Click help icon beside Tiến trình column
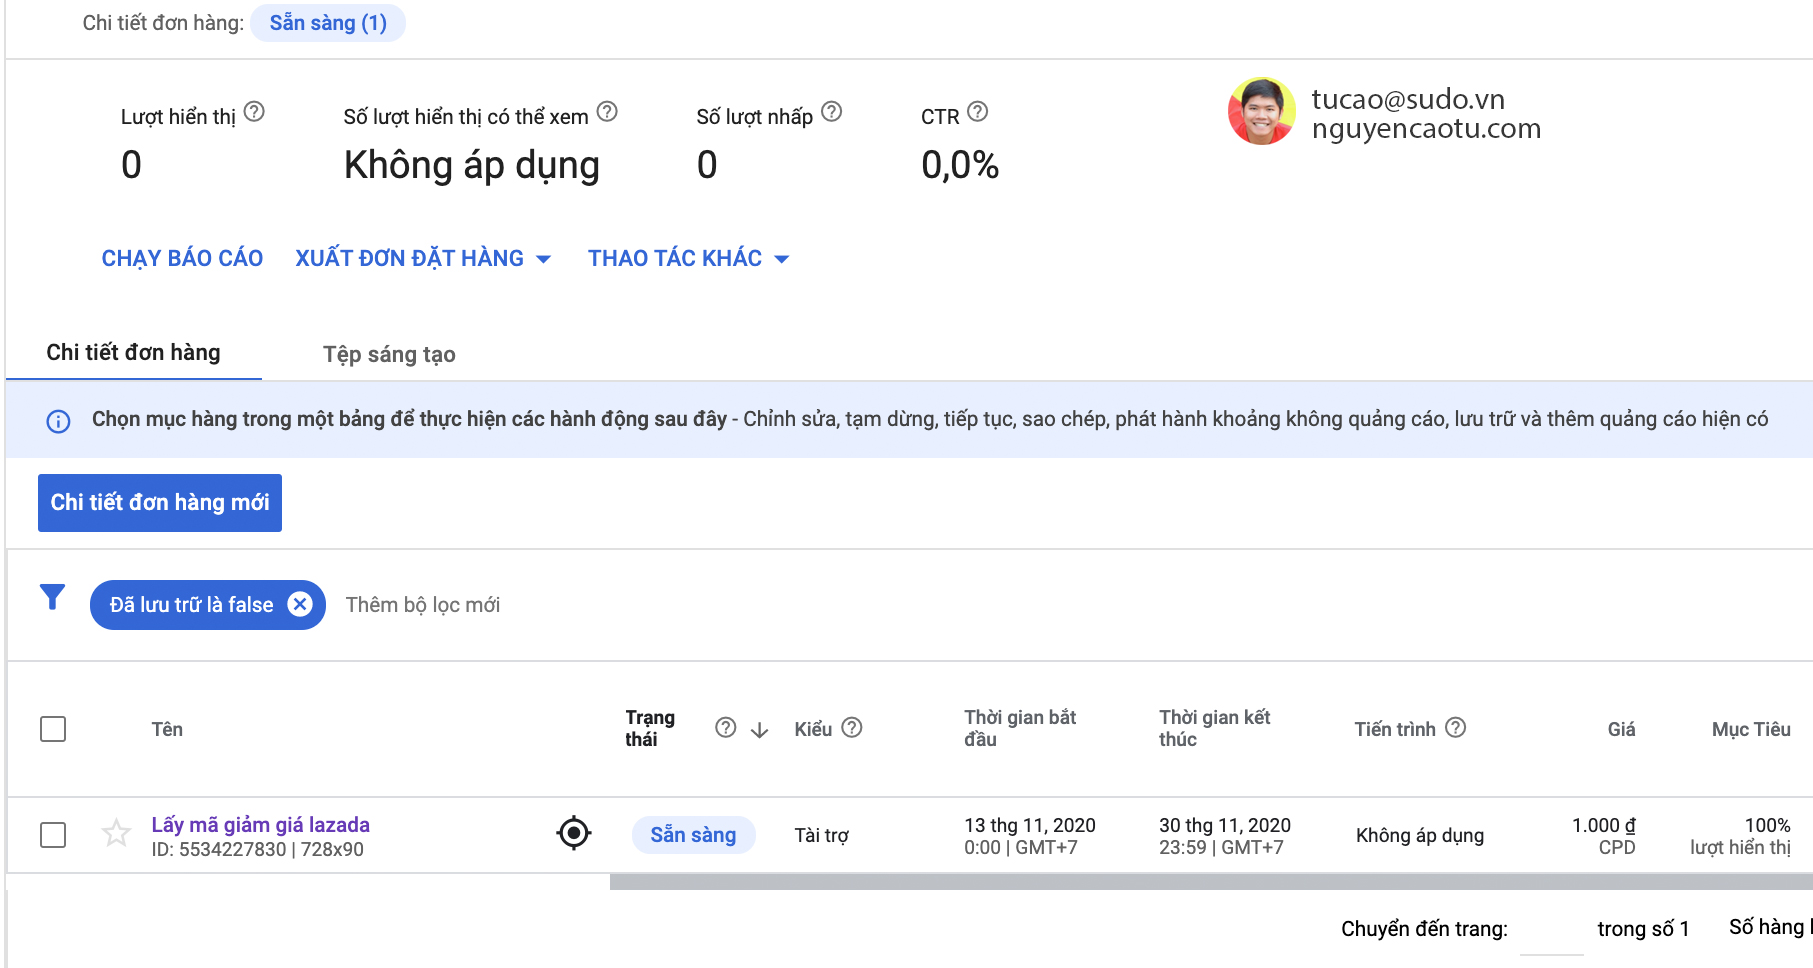The width and height of the screenshot is (1813, 968). (x=1456, y=728)
